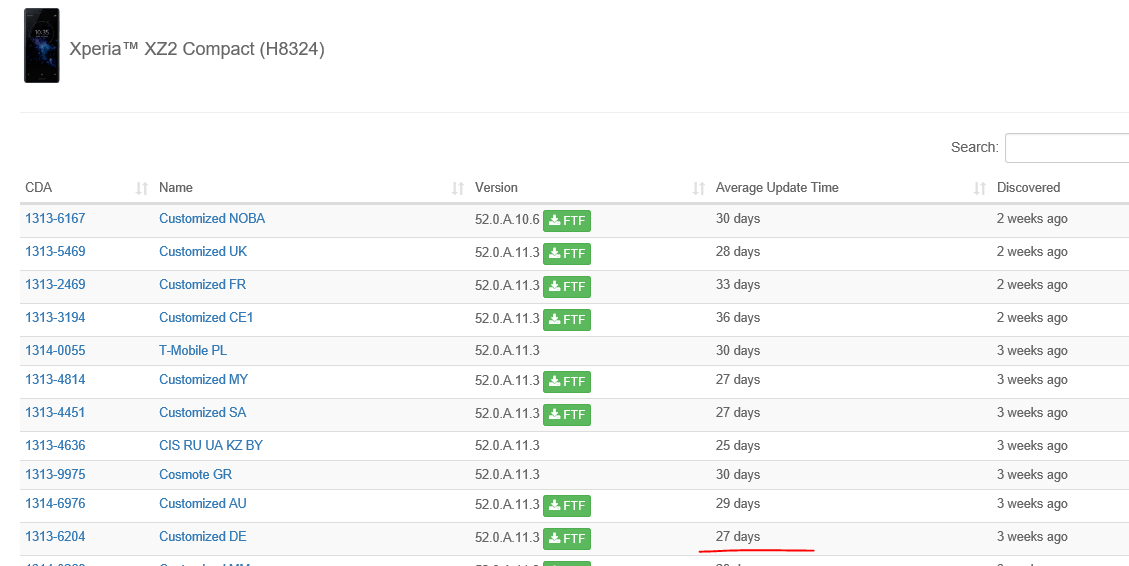Click '29 days' in Customized AU row
Screen dimensions: 1129x566
737,503
